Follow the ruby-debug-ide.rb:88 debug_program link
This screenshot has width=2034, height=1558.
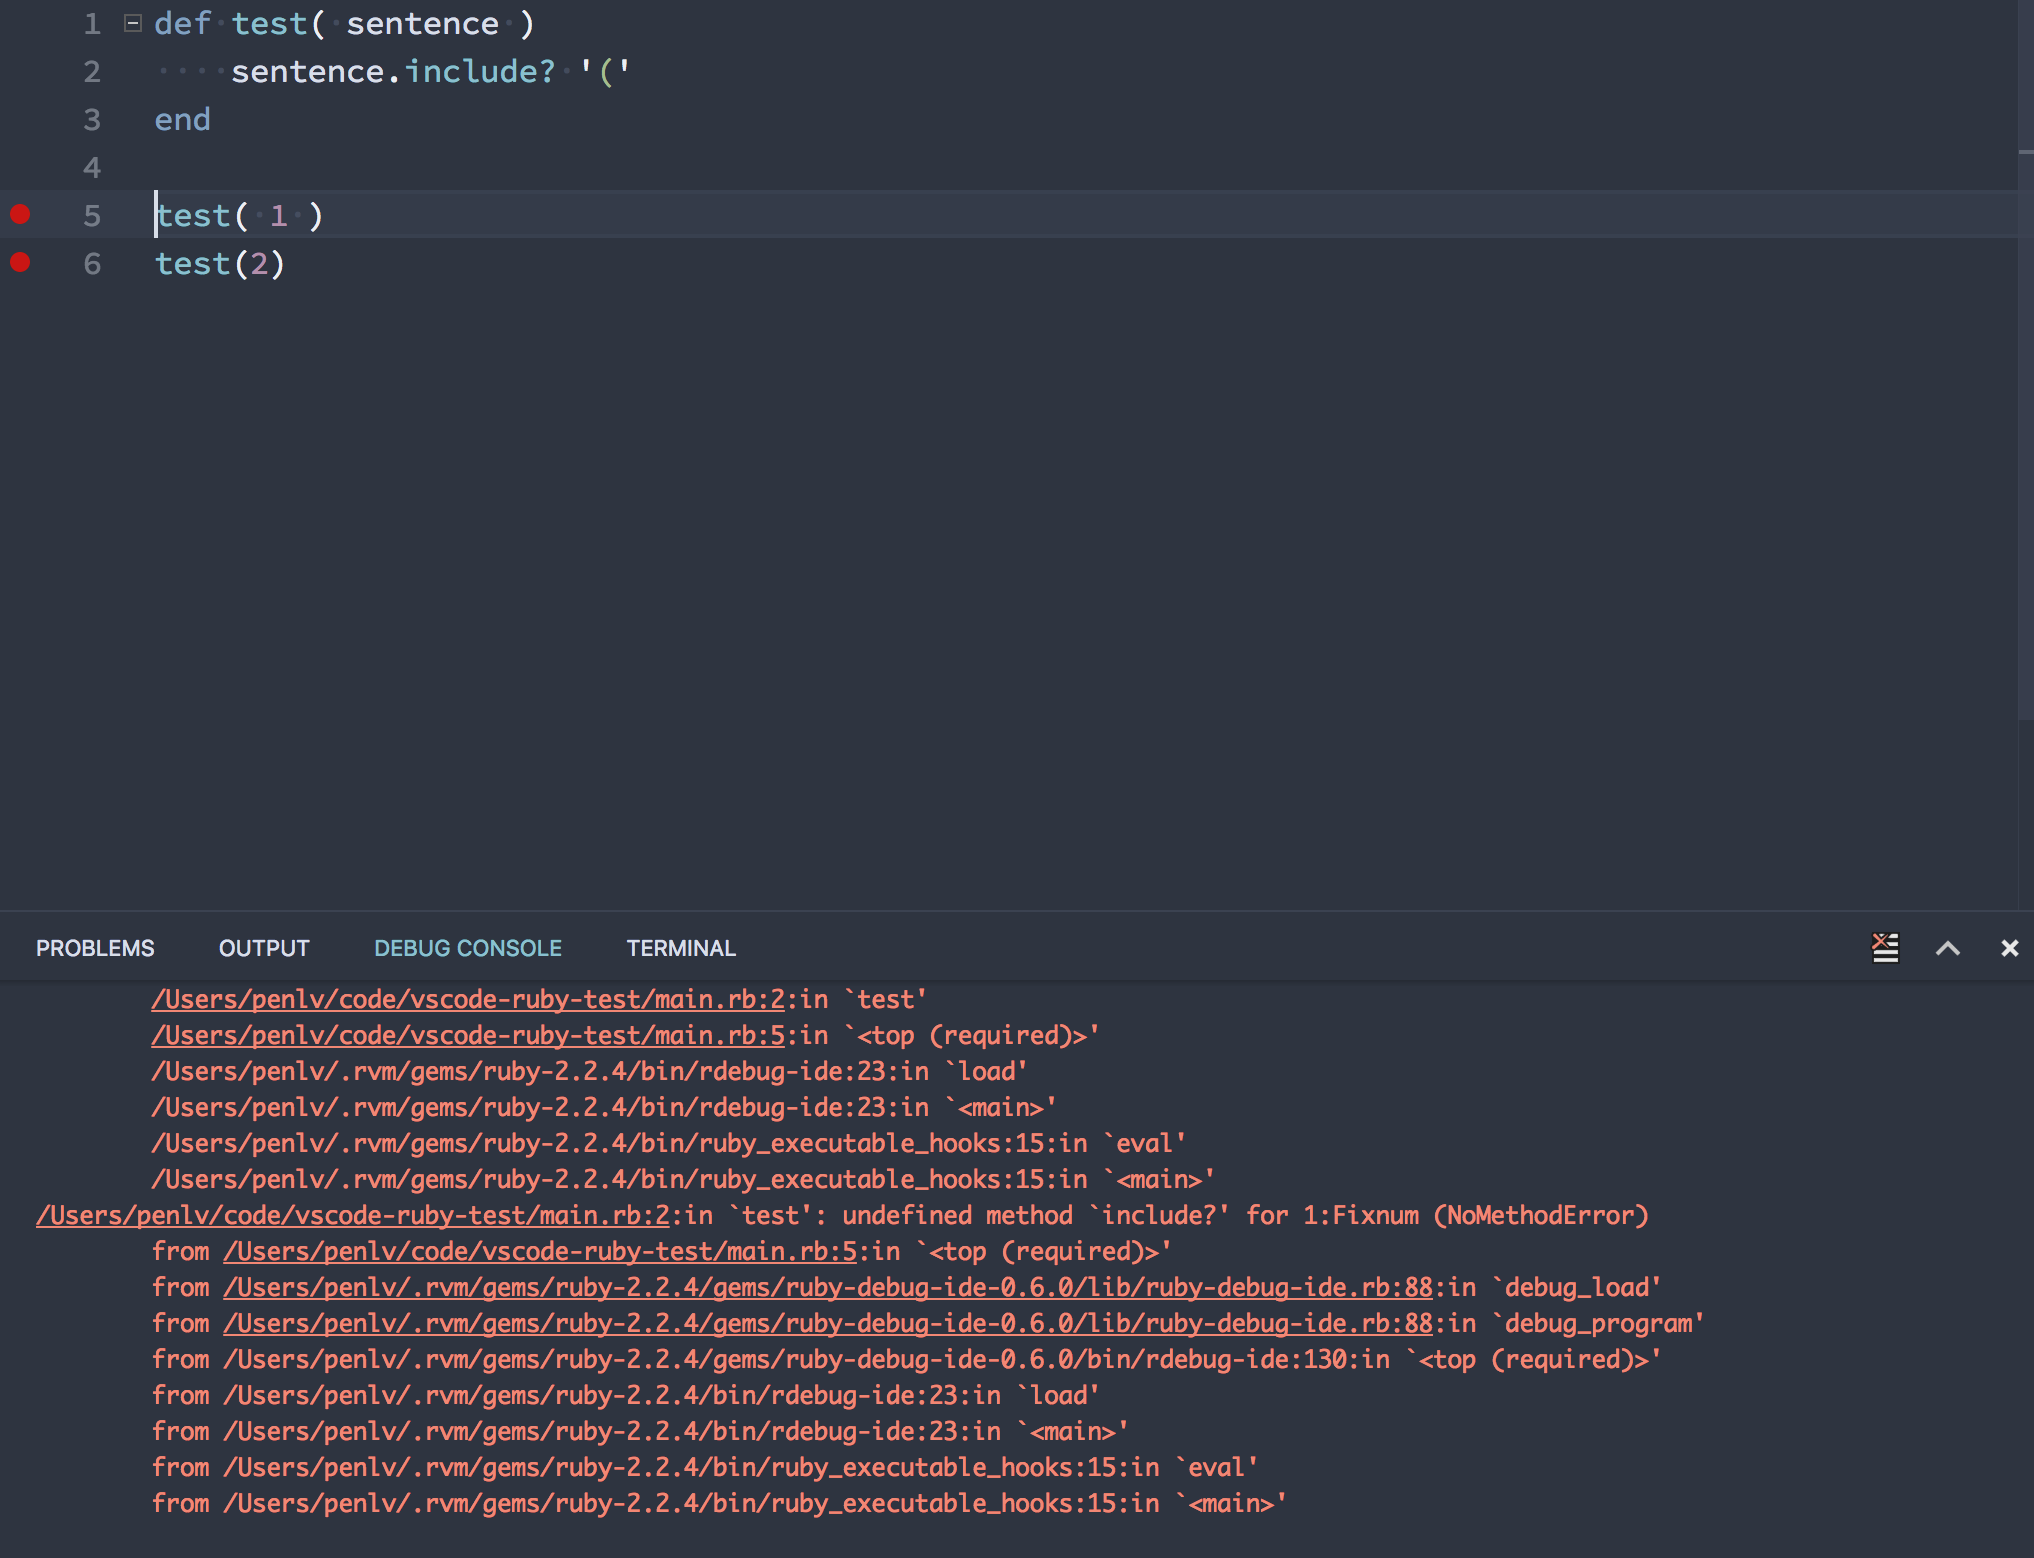(820, 1323)
